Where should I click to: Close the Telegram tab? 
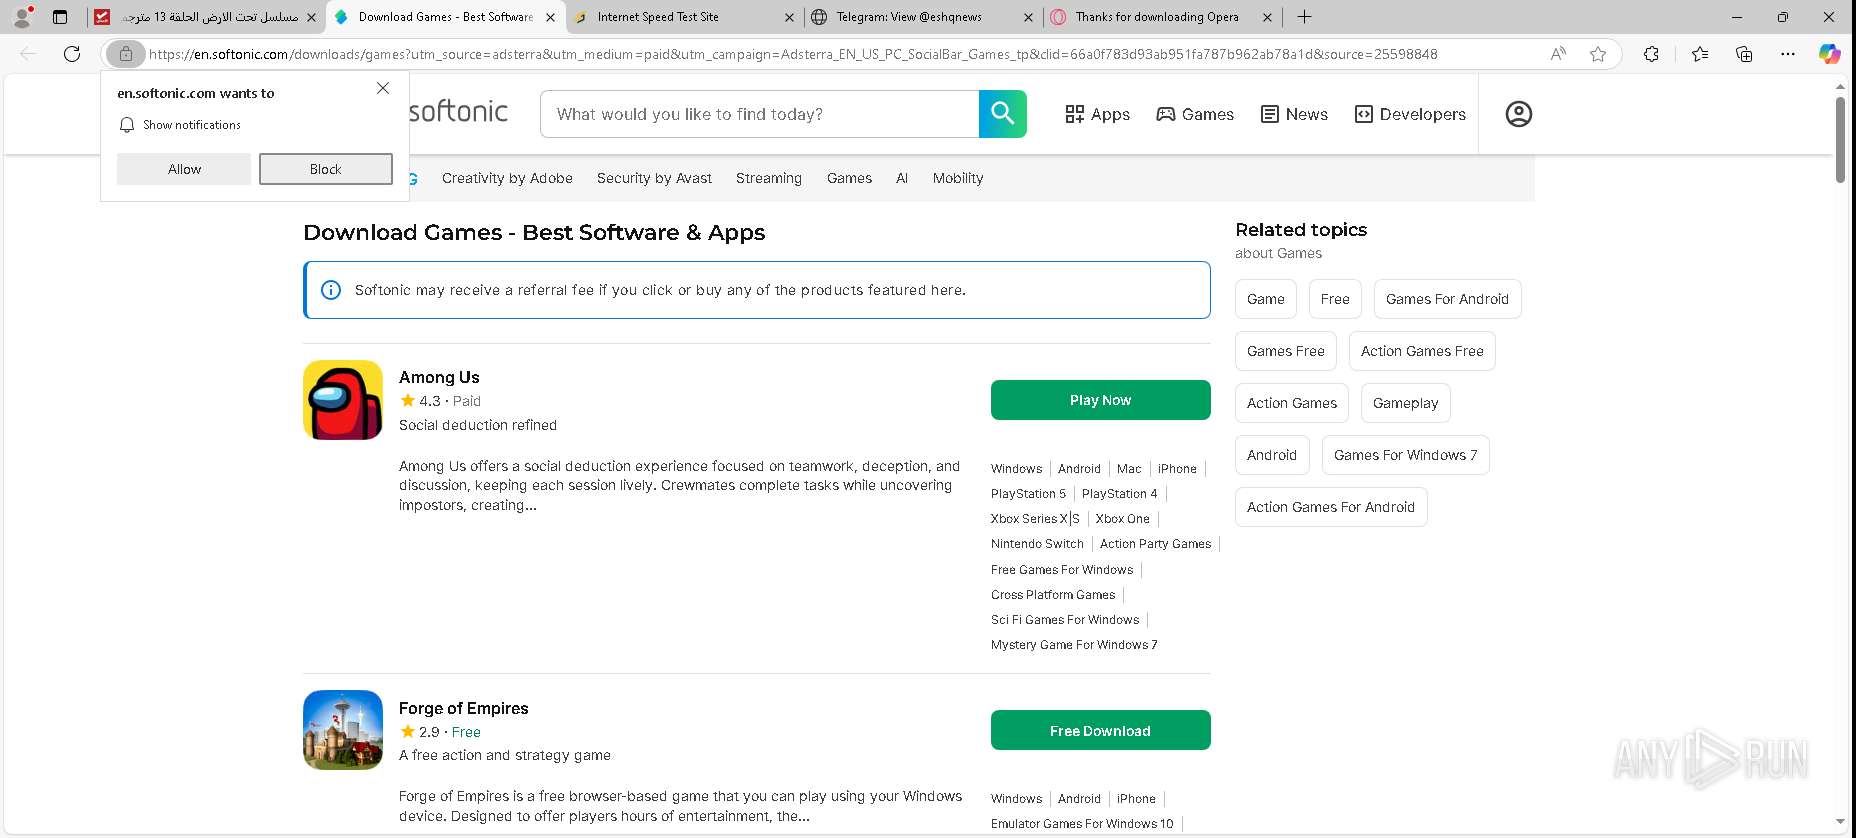tap(1028, 17)
